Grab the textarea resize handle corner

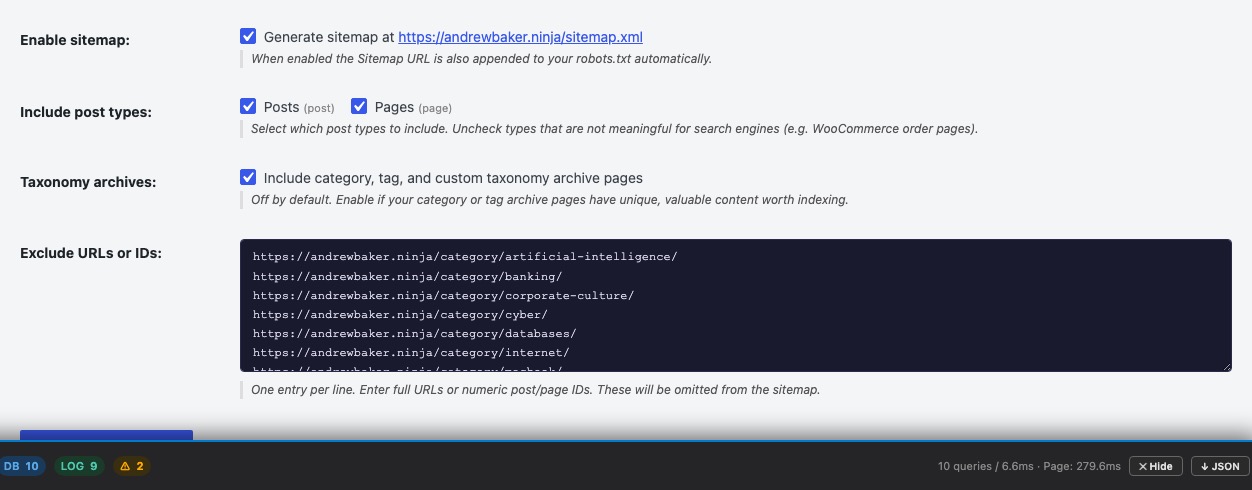[x=1226, y=366]
